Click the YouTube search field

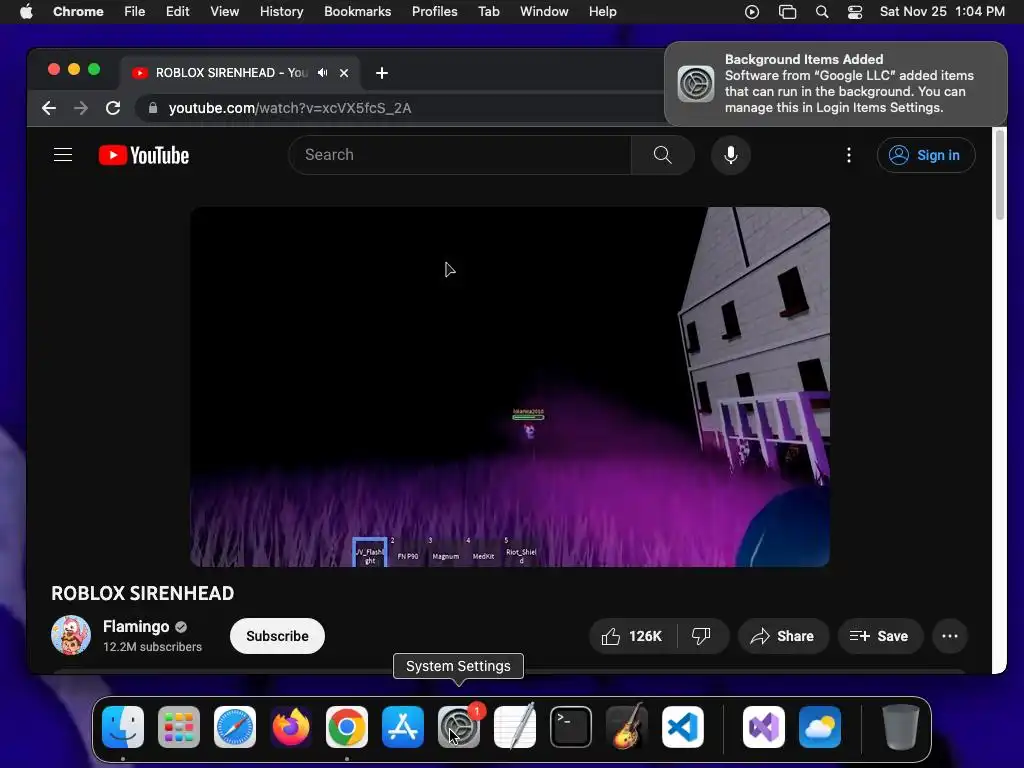pos(460,155)
